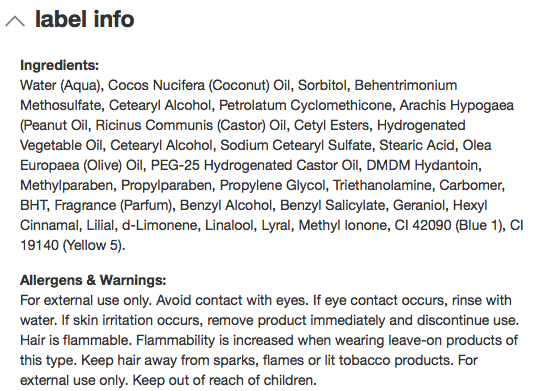Image resolution: width=547 pixels, height=391 pixels.
Task: Click "Behentrimonium" in the ingredients list
Action: click(x=406, y=85)
